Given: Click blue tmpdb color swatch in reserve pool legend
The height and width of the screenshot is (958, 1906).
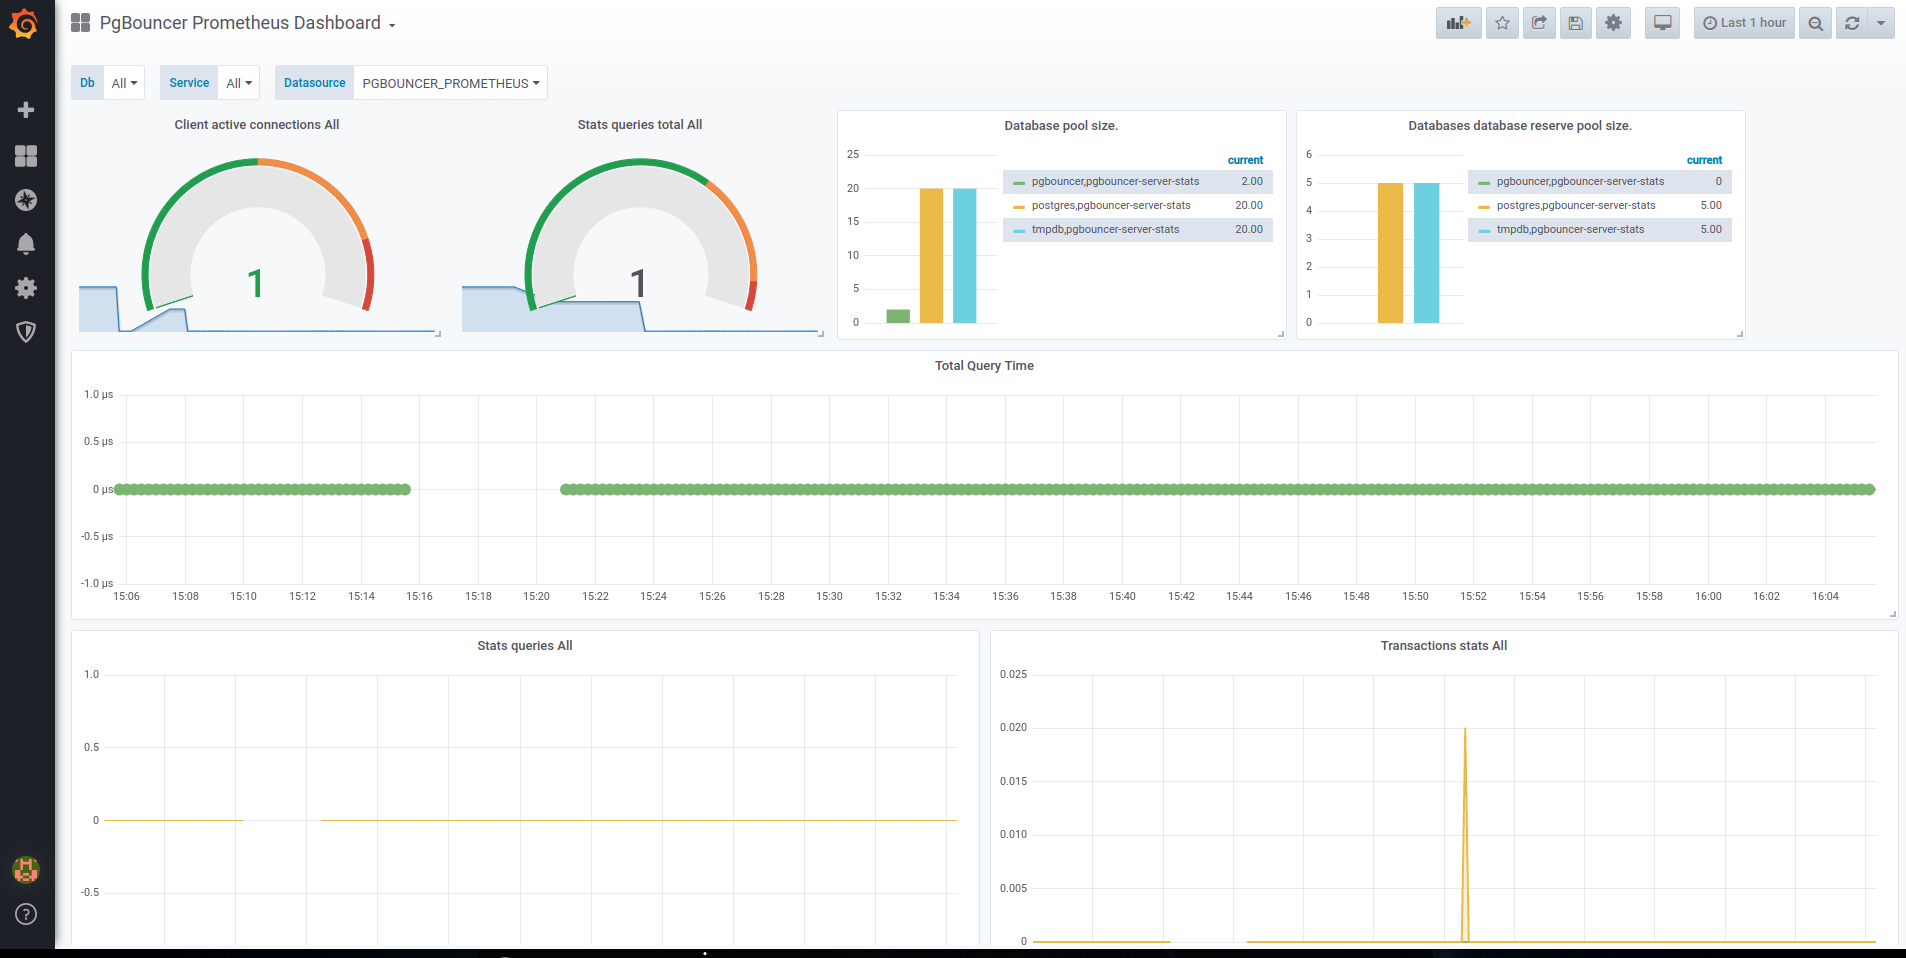Looking at the screenshot, I should (1484, 231).
